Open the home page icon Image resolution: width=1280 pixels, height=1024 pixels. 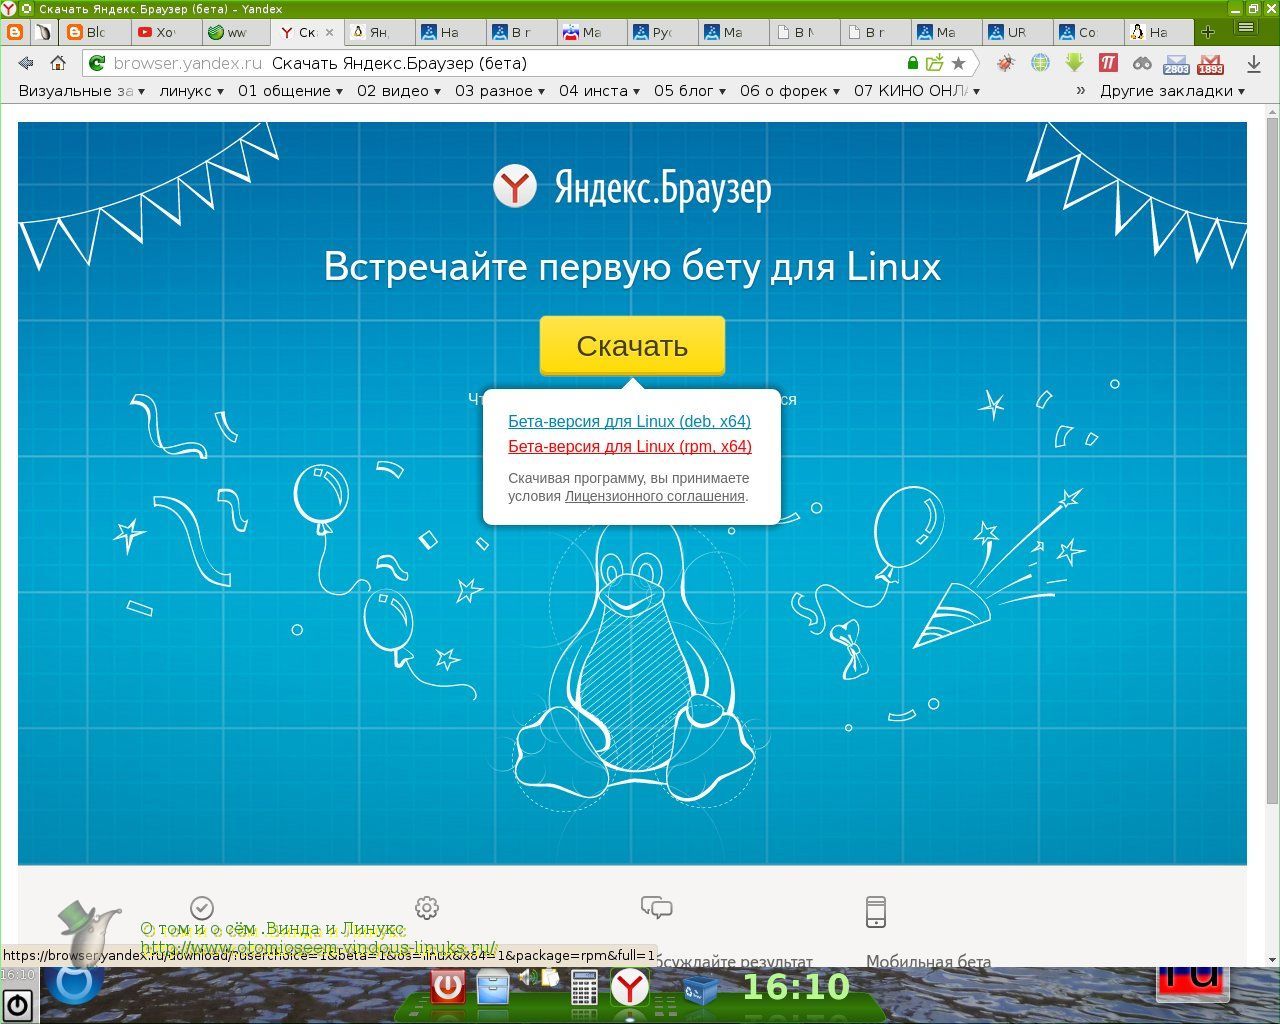pyautogui.click(x=58, y=63)
